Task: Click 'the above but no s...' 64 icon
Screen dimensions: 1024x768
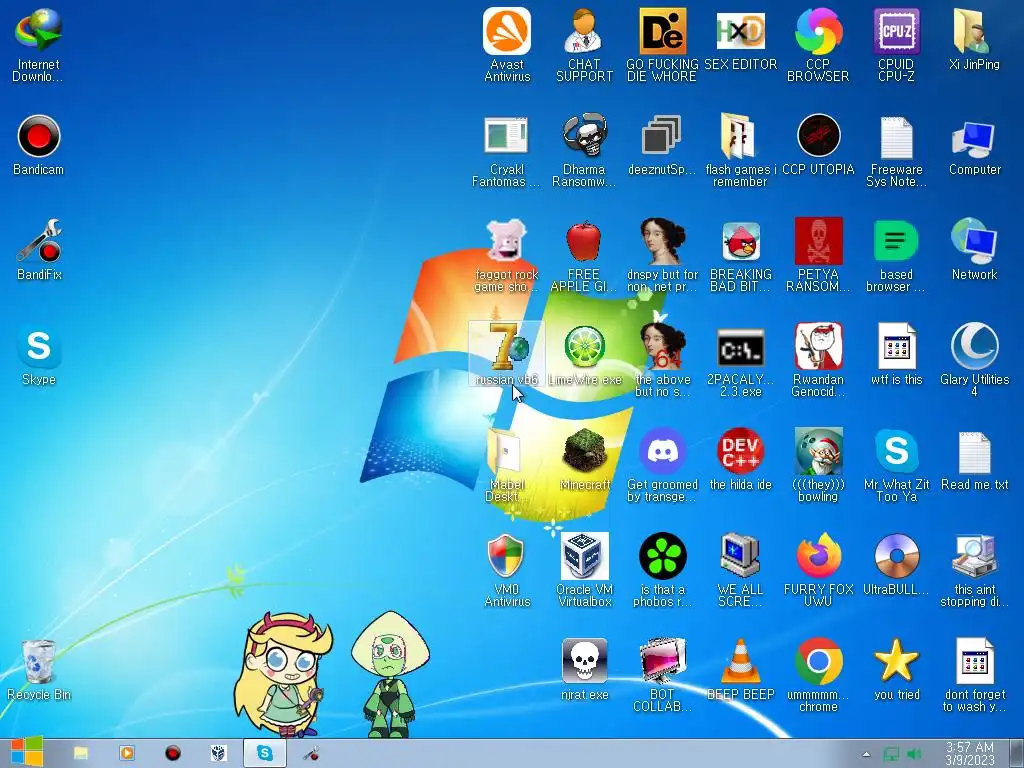Action: tap(662, 361)
